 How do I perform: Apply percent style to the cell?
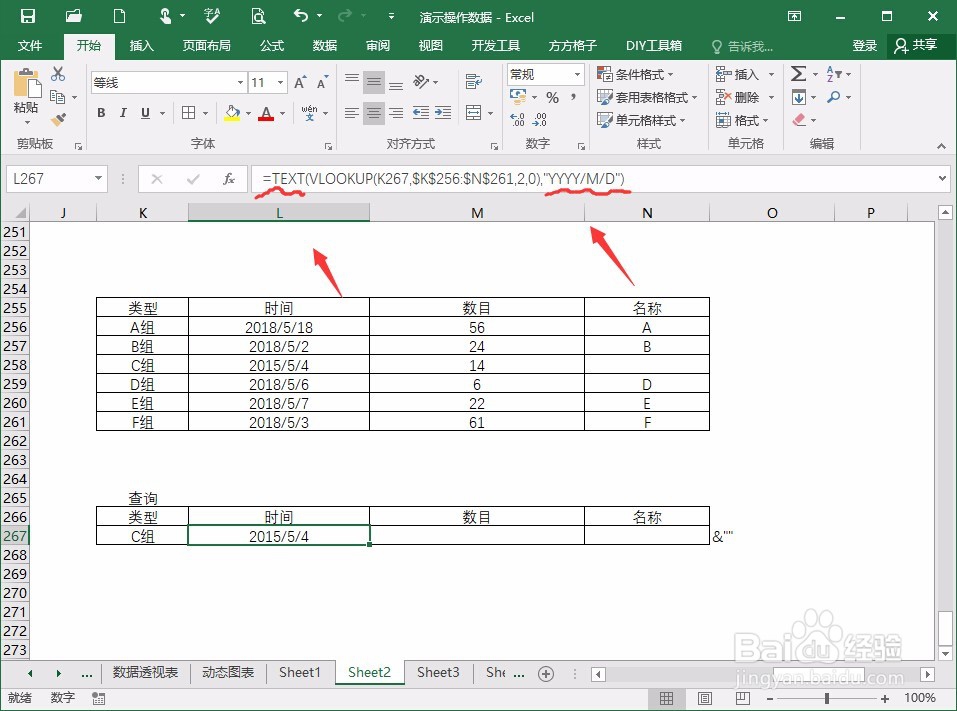coord(552,98)
